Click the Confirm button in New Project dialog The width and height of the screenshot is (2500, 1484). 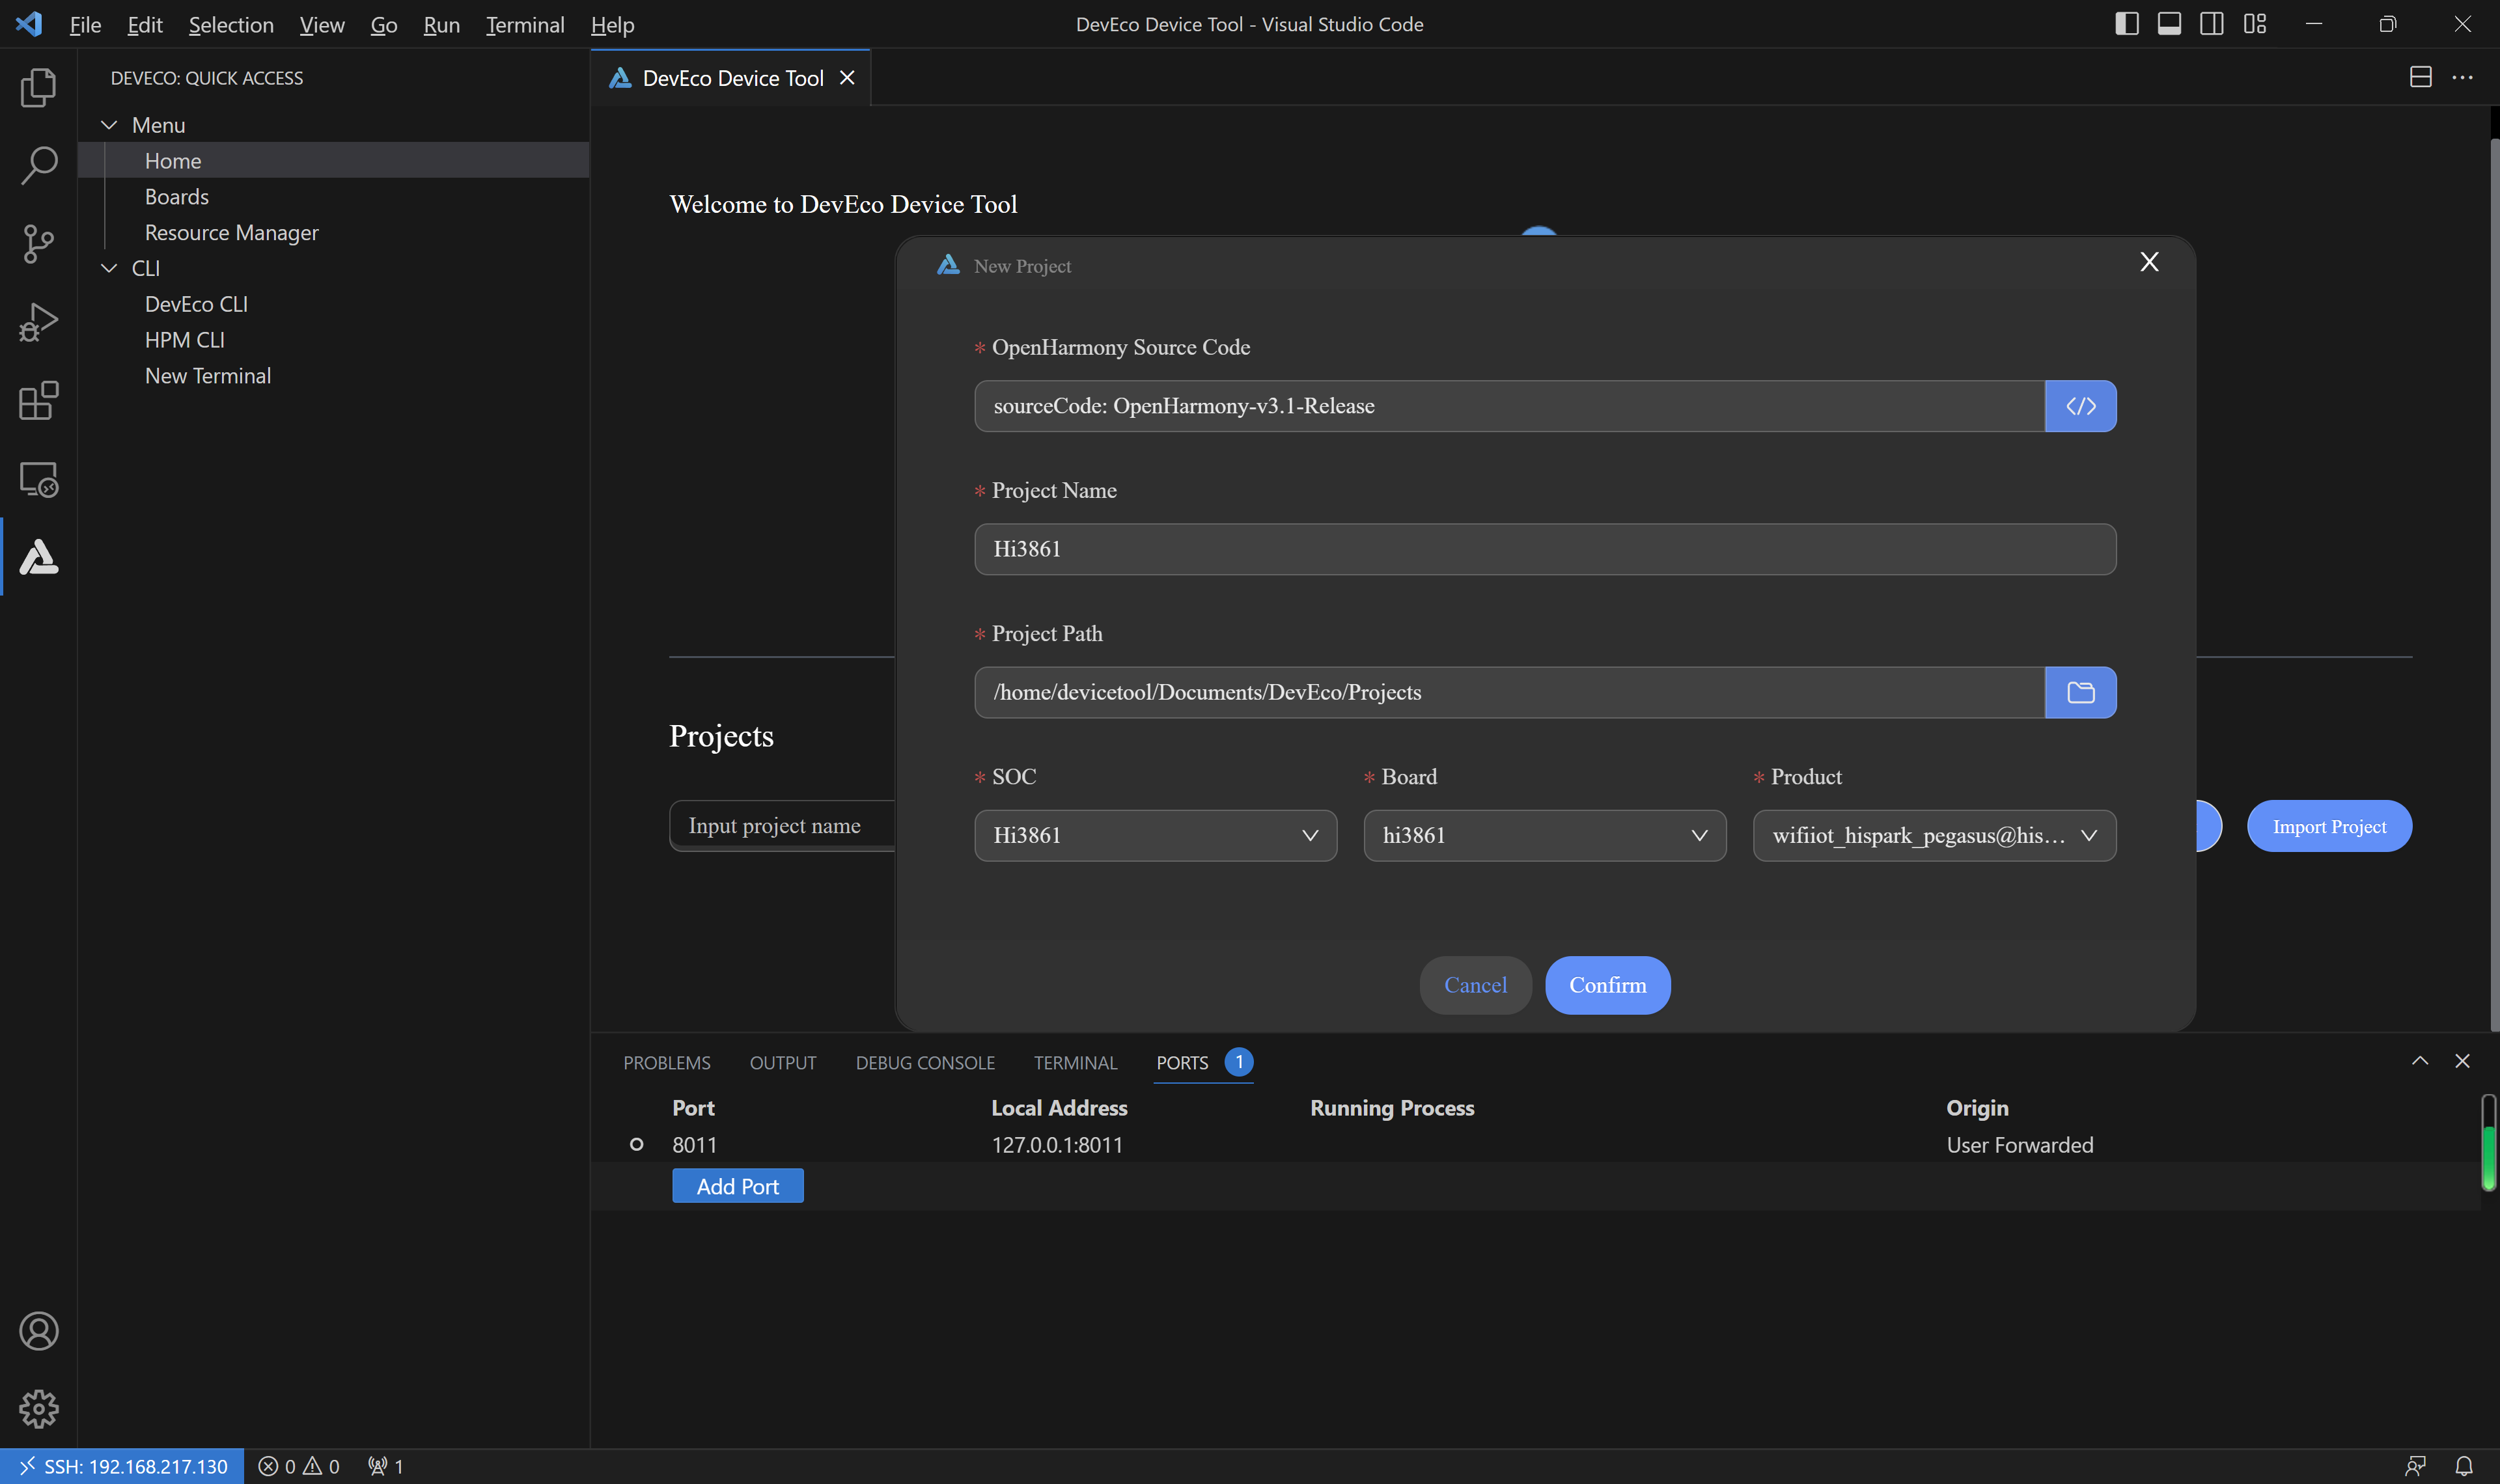(1607, 985)
